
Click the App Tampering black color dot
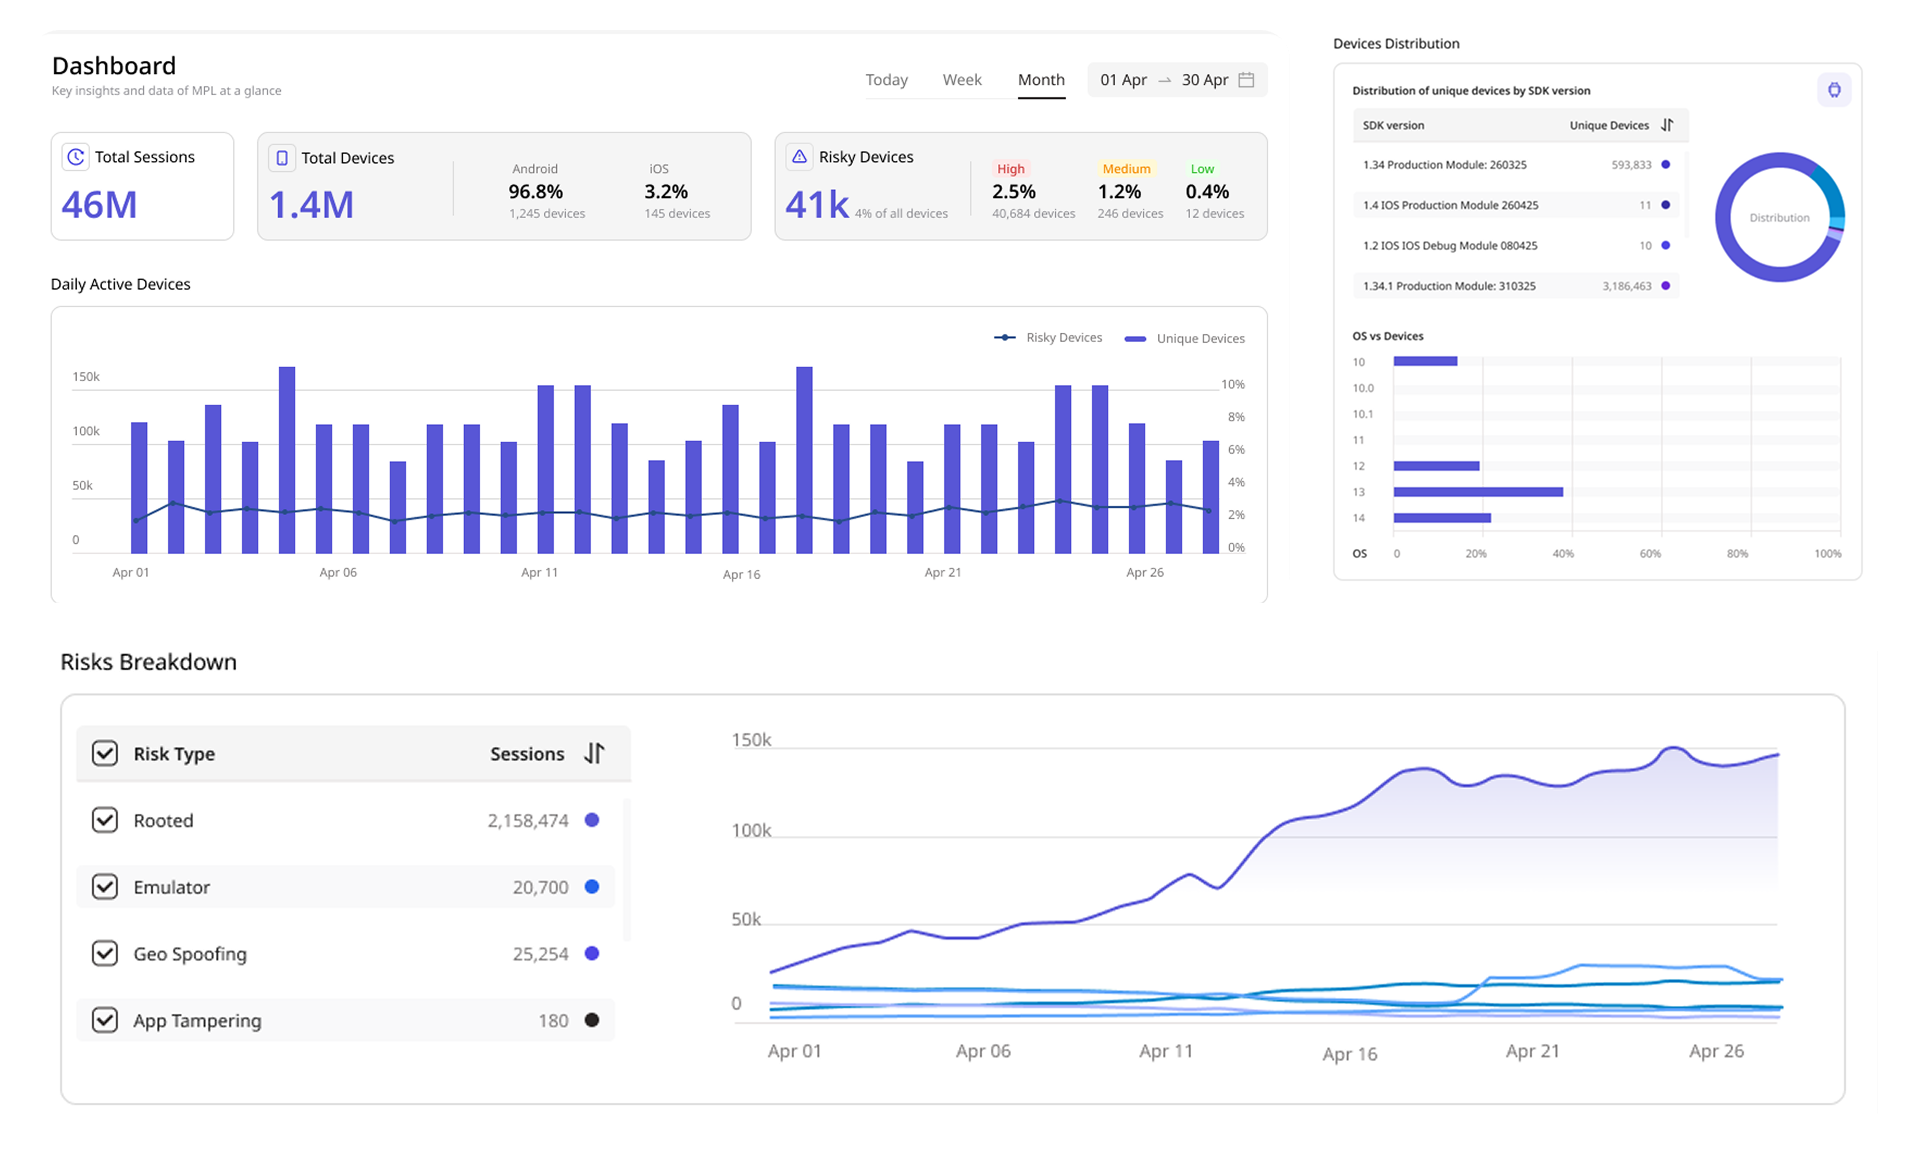pyautogui.click(x=592, y=1020)
